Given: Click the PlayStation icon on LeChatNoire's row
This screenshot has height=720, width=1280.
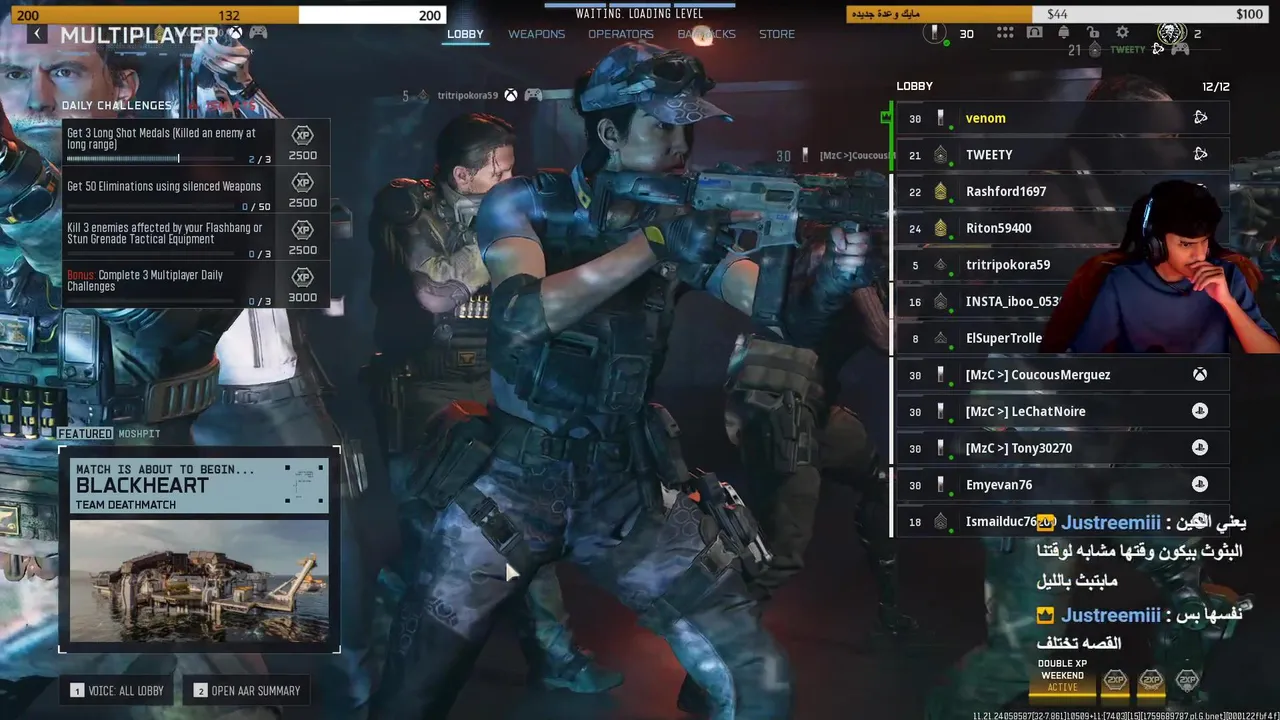Looking at the screenshot, I should point(1200,411).
